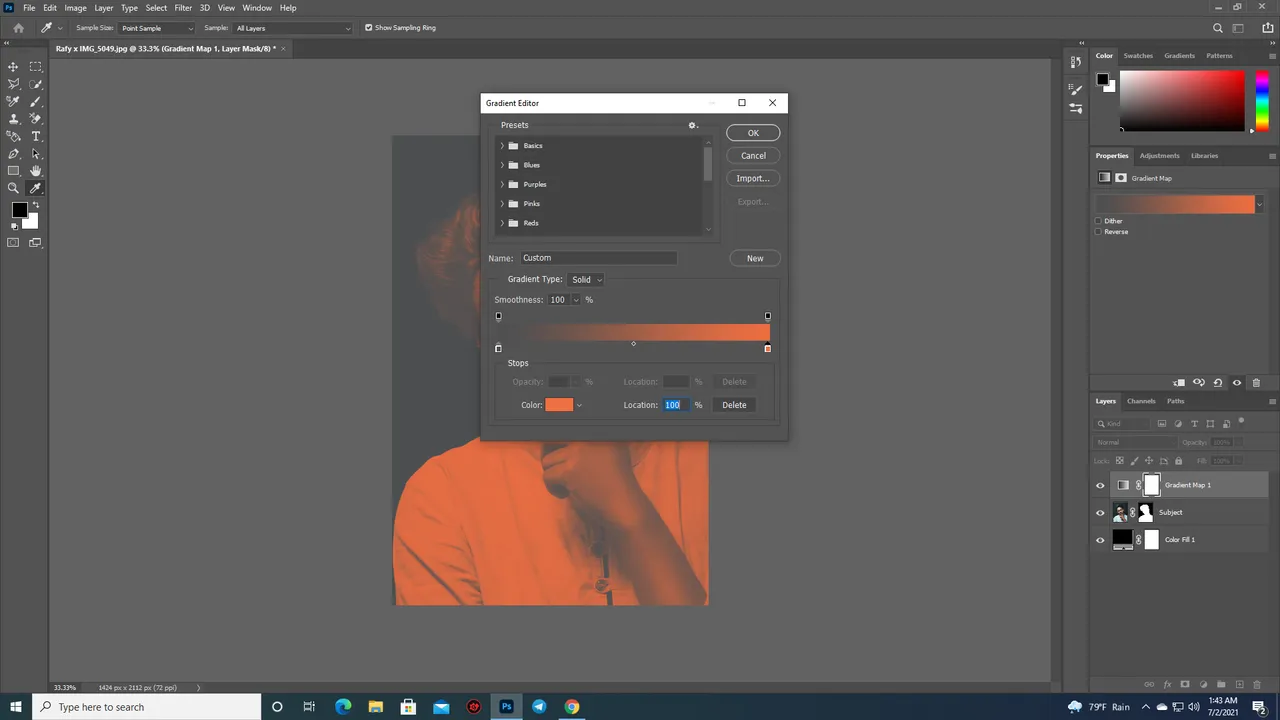Select the Hand tool
1280x720 pixels.
click(36, 171)
